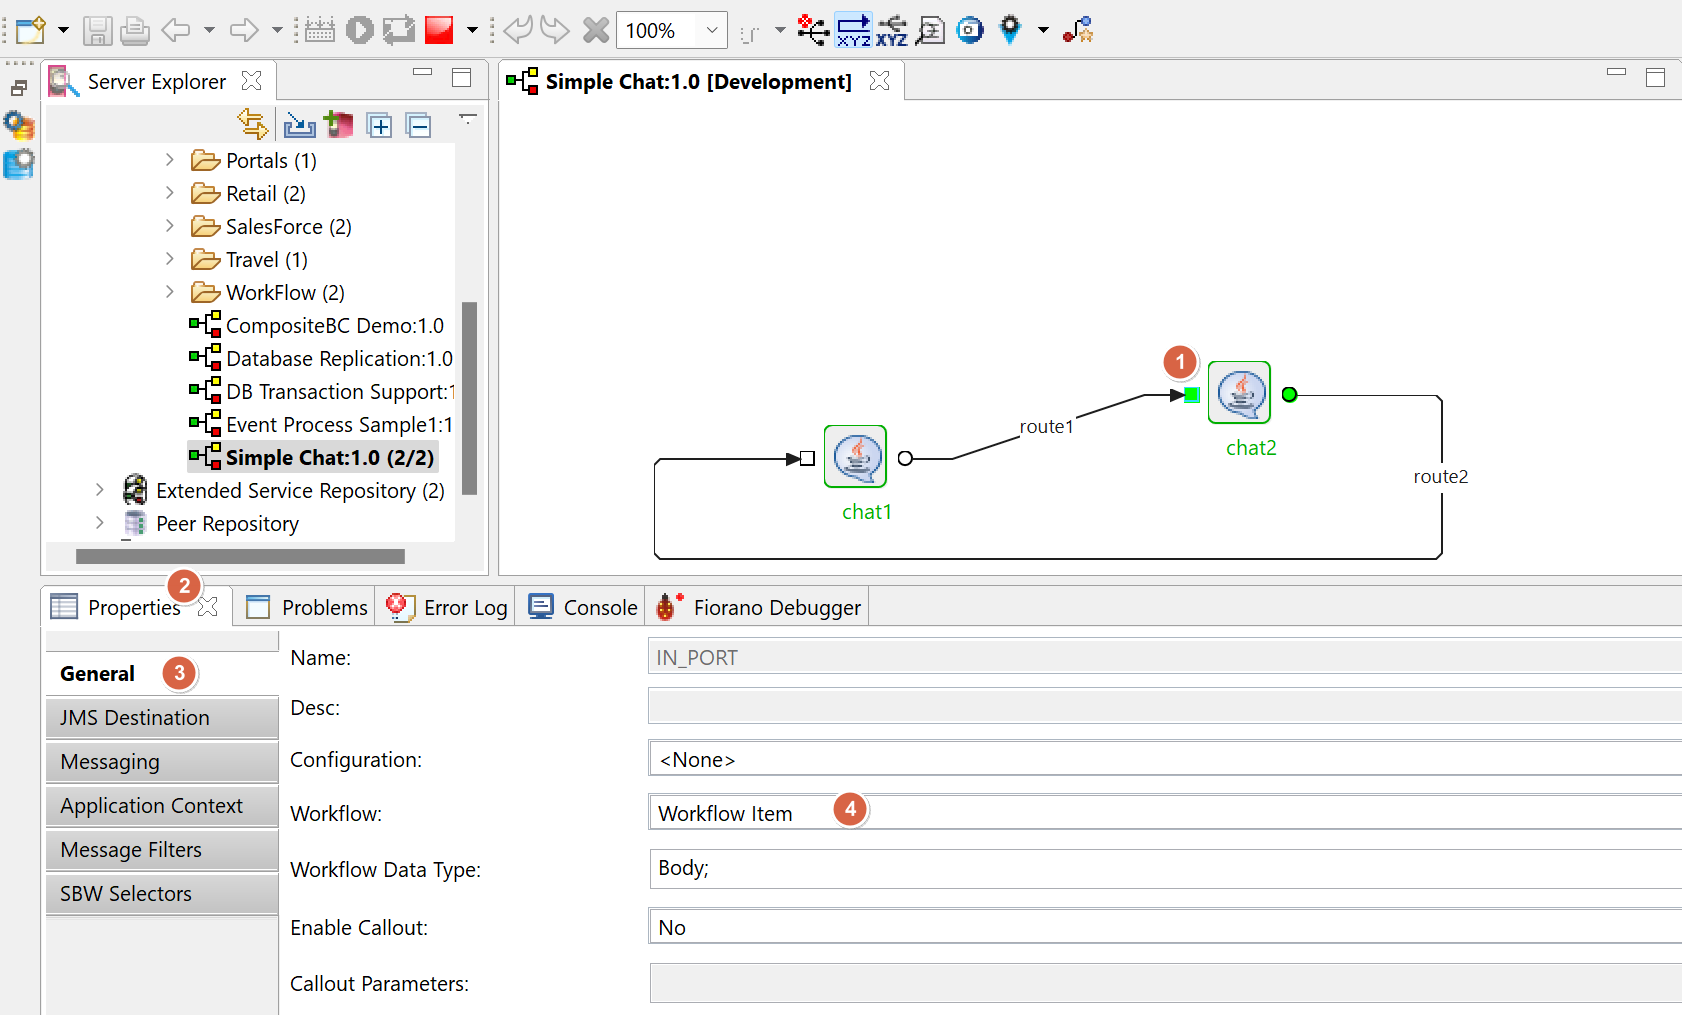1682x1015 pixels.
Task: Select the chat1 component on the canvas
Action: coord(855,456)
